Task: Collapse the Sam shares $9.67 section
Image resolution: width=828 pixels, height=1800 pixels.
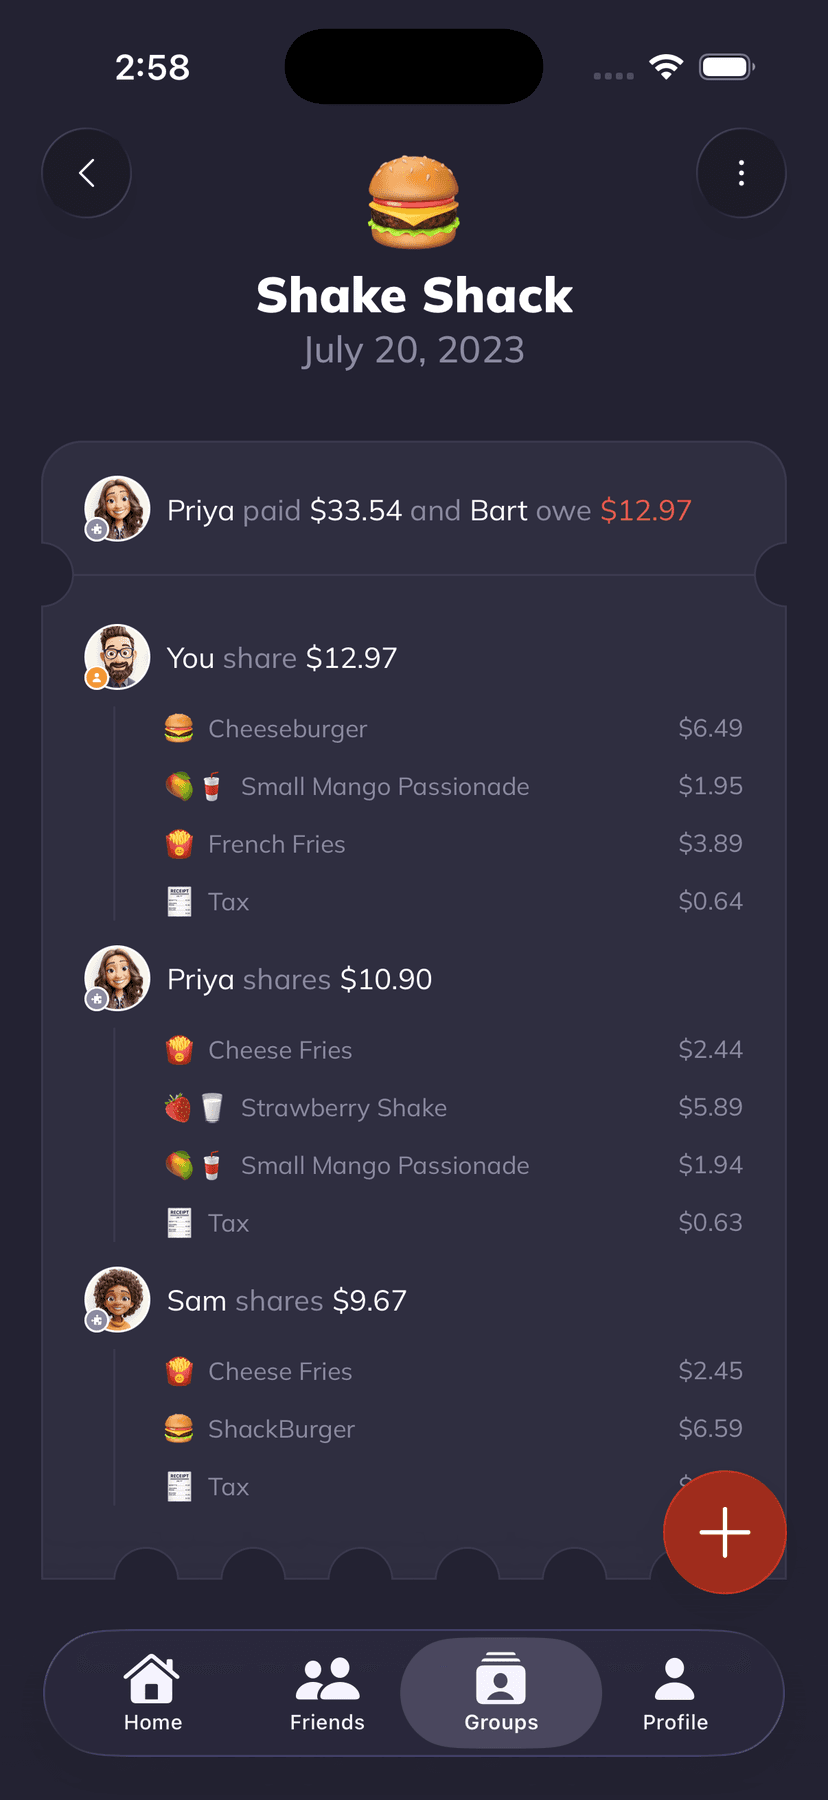Action: (287, 1301)
